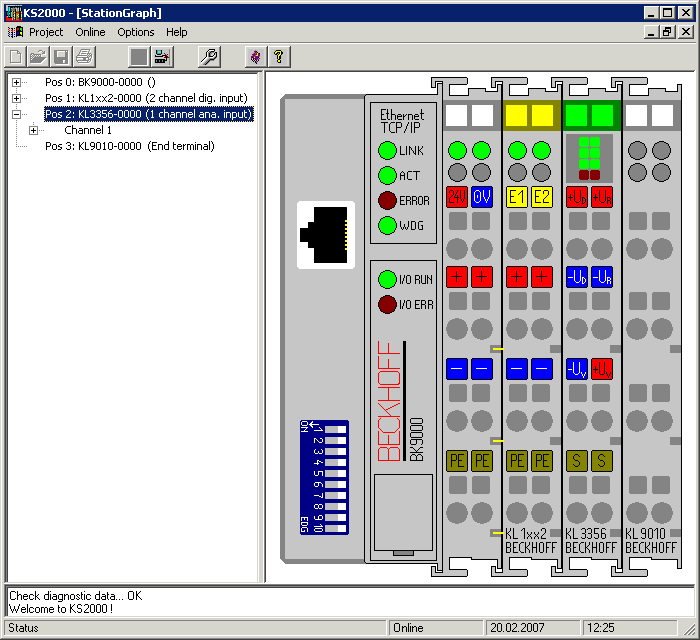The height and width of the screenshot is (640, 700).
Task: Open a project with the folder icon
Action: [38, 57]
